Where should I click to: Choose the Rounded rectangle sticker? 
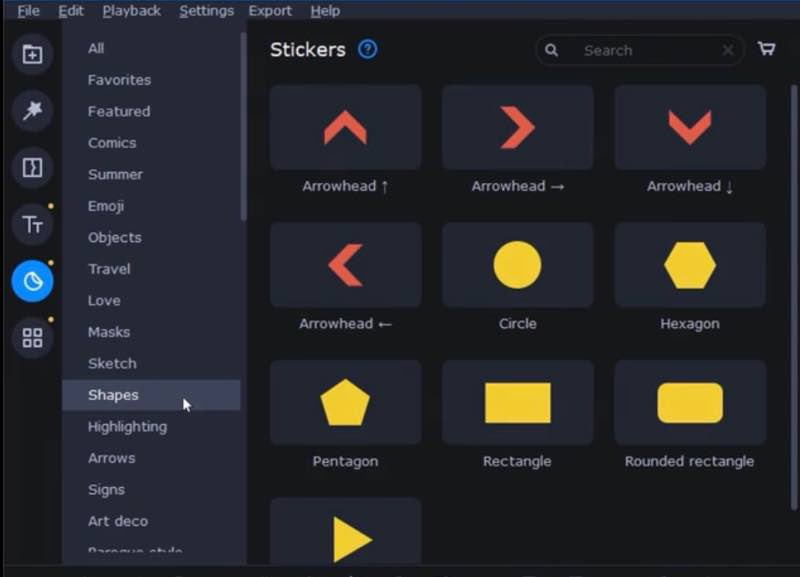click(689, 403)
